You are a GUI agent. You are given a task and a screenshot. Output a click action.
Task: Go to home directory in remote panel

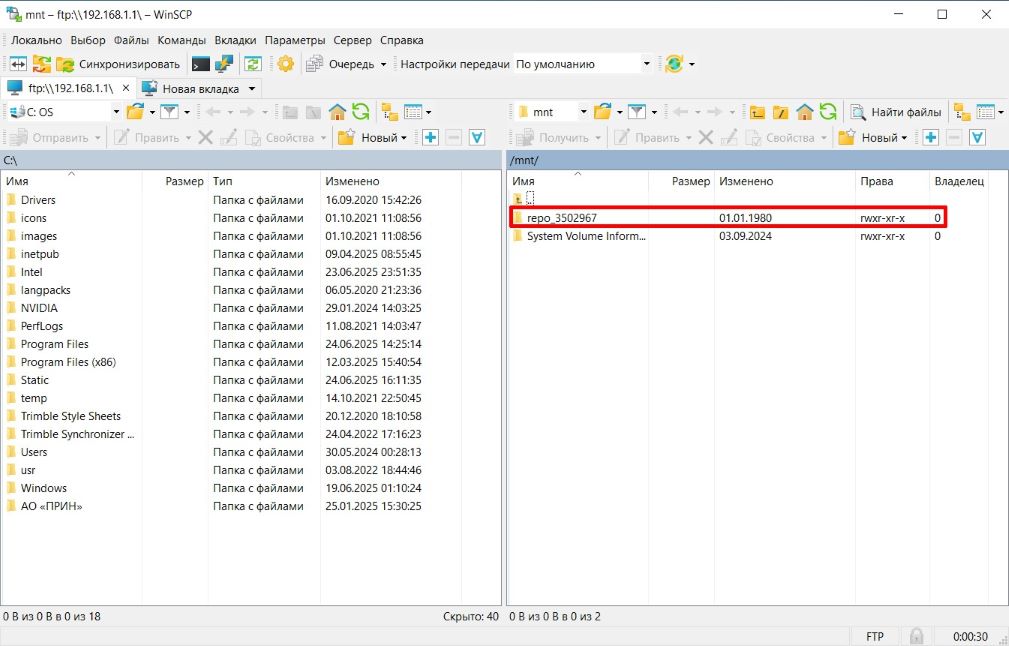click(805, 112)
